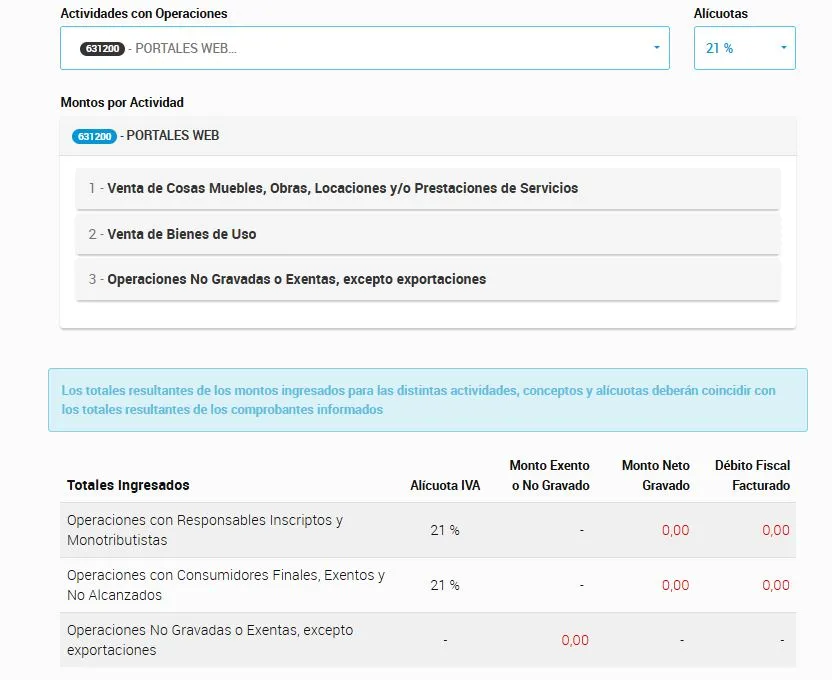The image size is (832, 680).
Task: Click the Alícuotas label
Action: point(721,14)
